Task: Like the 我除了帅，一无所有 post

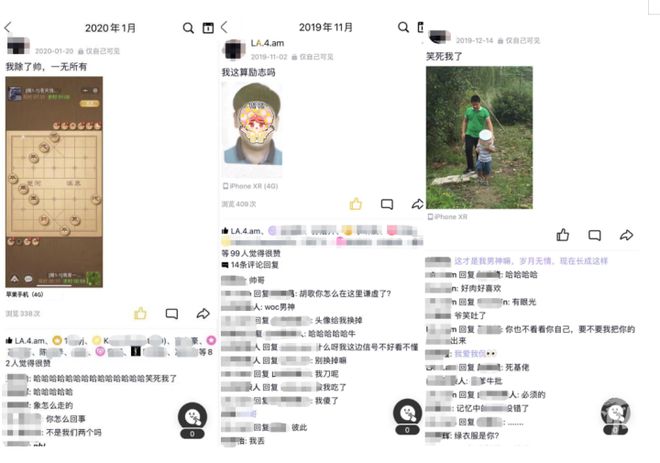Action: (140, 314)
